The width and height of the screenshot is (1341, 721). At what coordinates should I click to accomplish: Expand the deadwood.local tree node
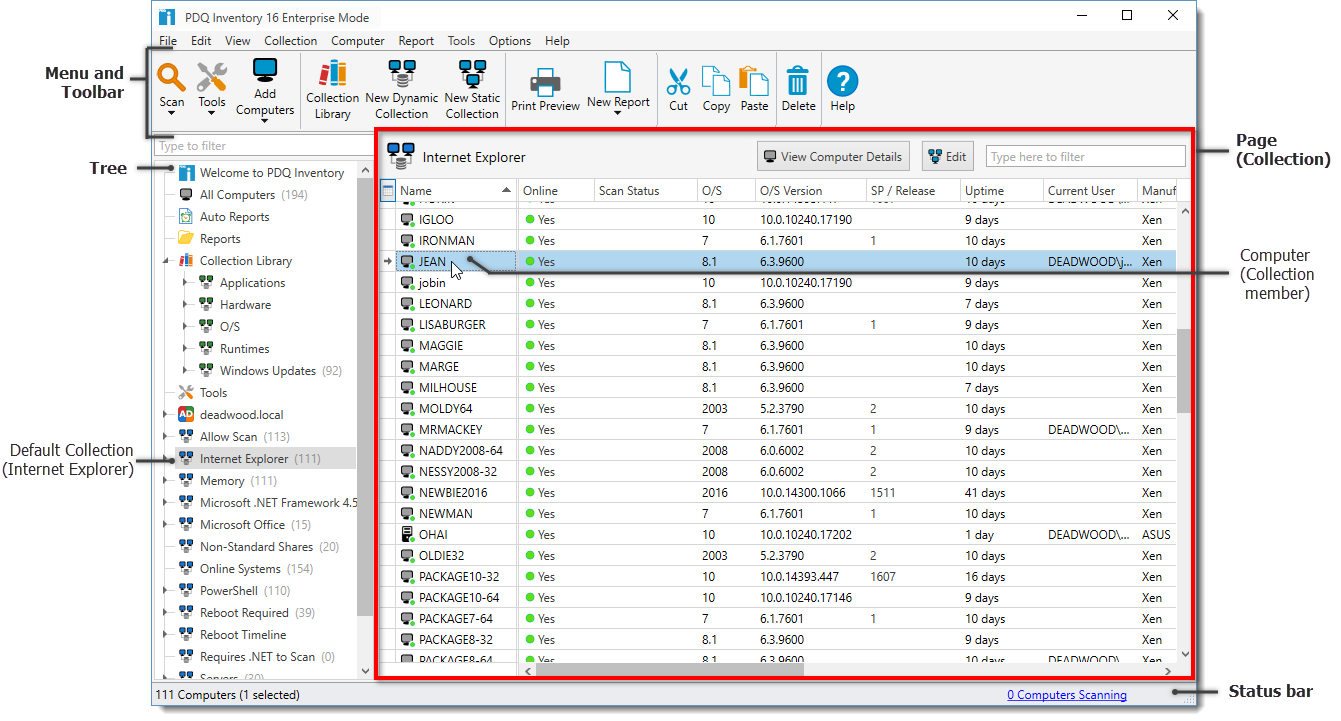[x=166, y=415]
